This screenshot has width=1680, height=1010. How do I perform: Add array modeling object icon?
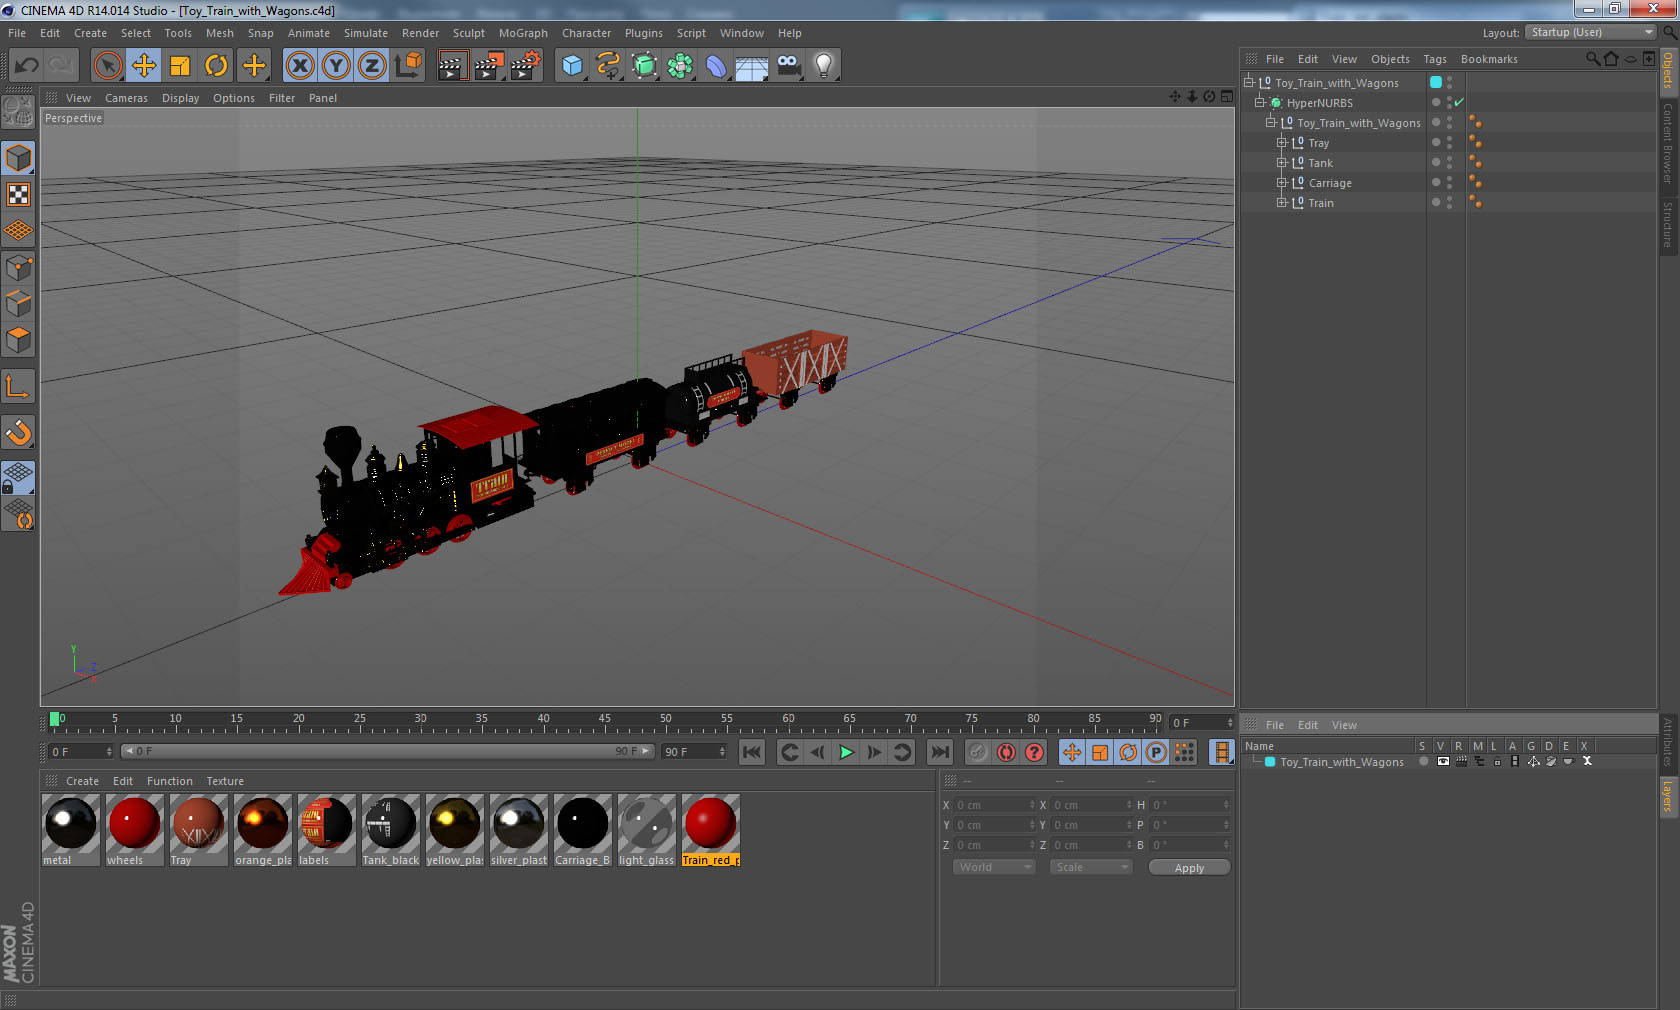(x=680, y=66)
